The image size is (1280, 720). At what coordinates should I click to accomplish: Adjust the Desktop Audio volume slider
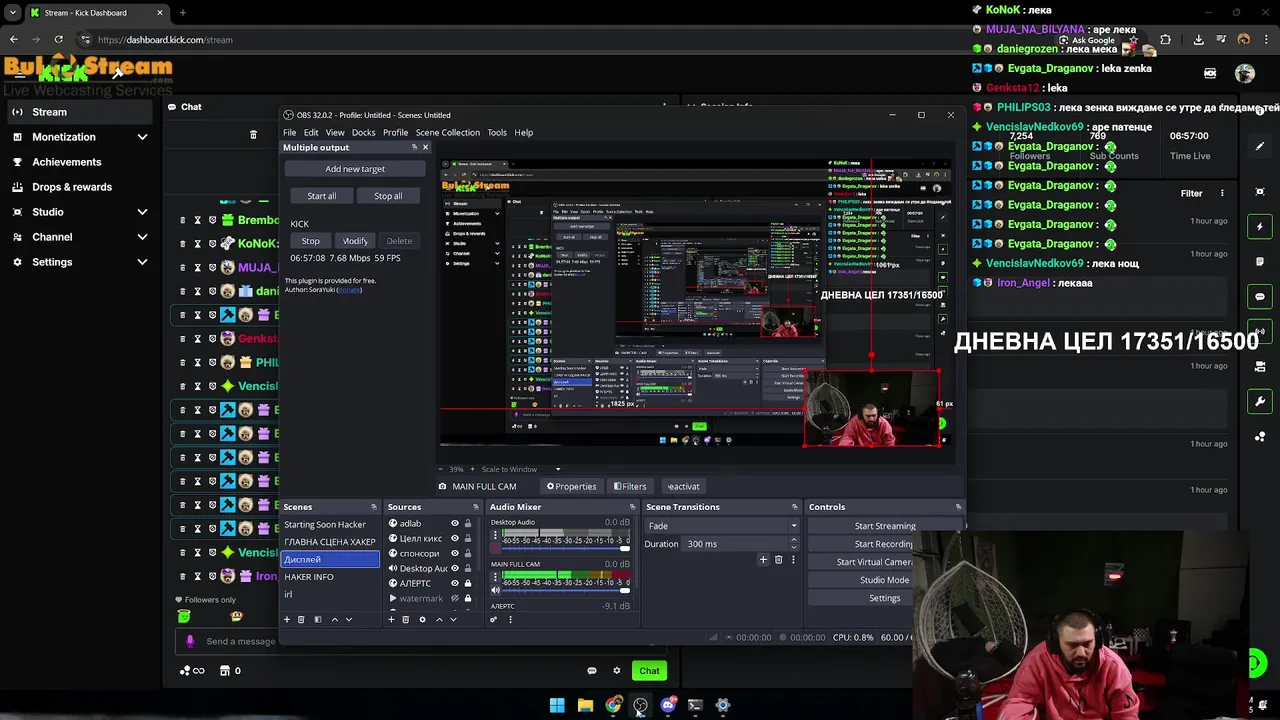[566, 548]
